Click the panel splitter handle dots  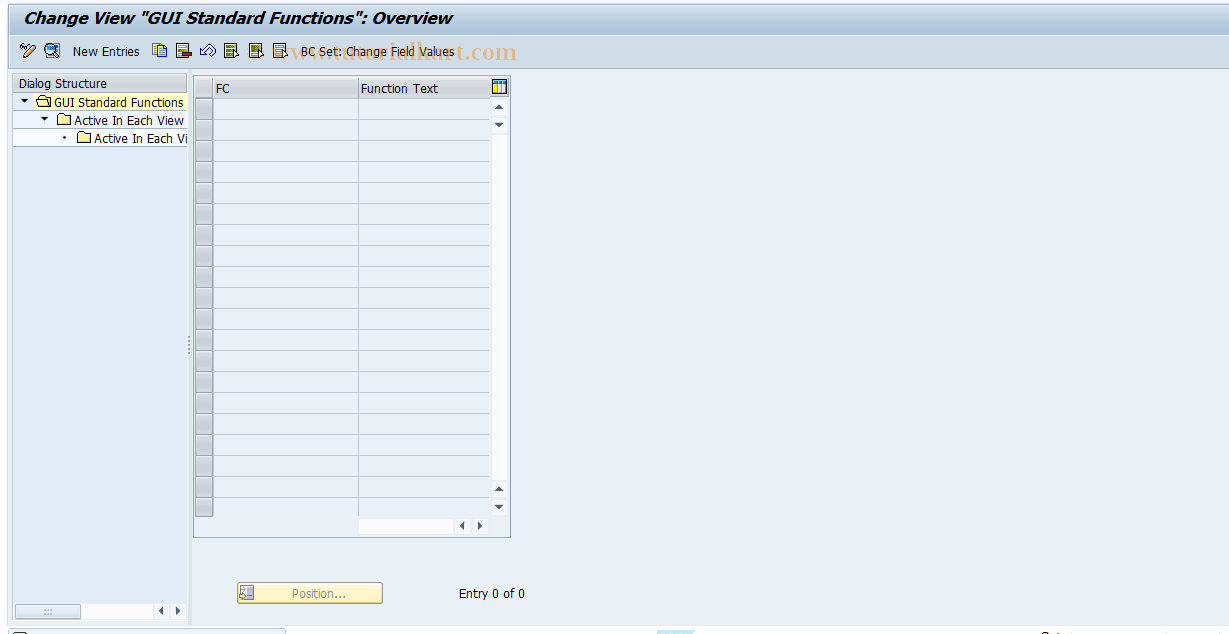[188, 345]
